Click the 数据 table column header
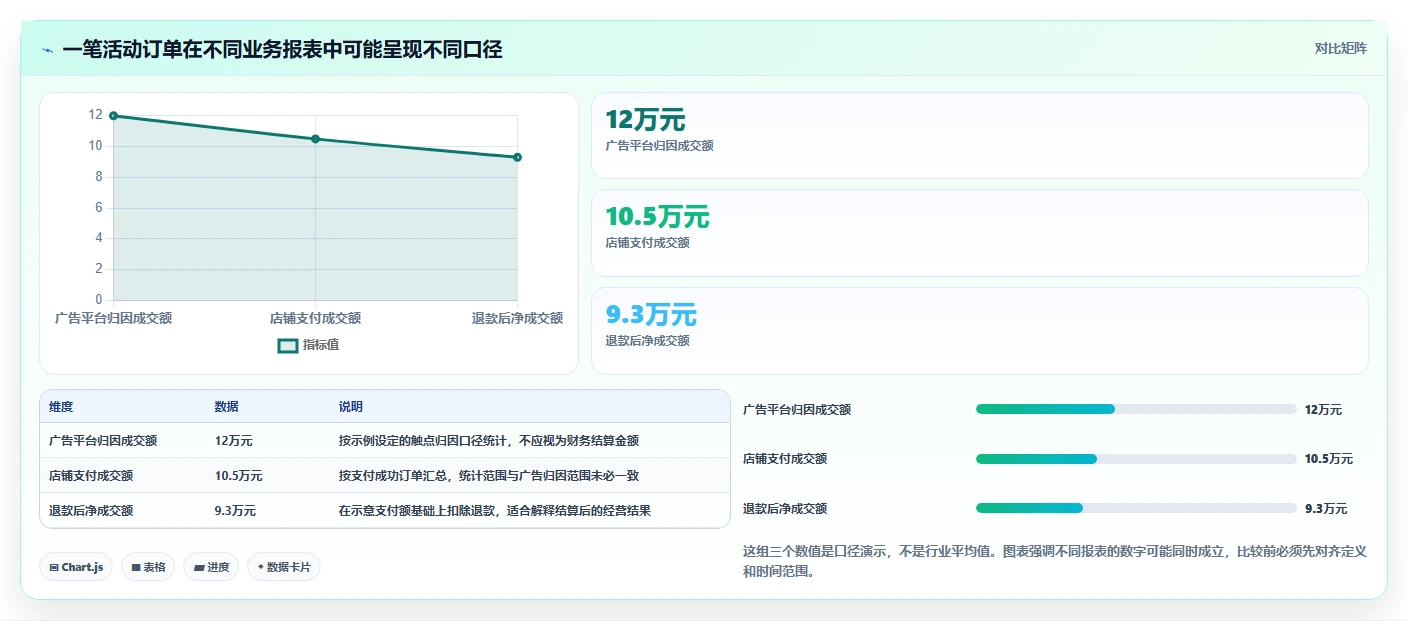The height and width of the screenshot is (621, 1408). pyautogui.click(x=226, y=407)
